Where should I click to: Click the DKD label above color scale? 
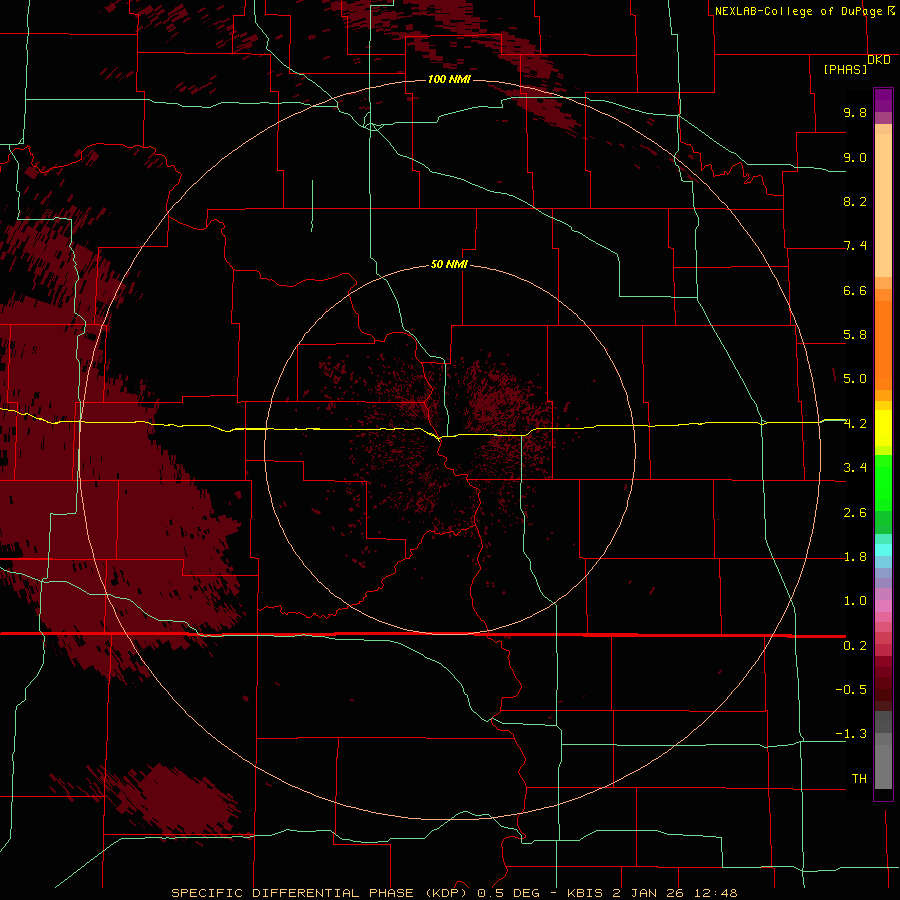pyautogui.click(x=879, y=59)
